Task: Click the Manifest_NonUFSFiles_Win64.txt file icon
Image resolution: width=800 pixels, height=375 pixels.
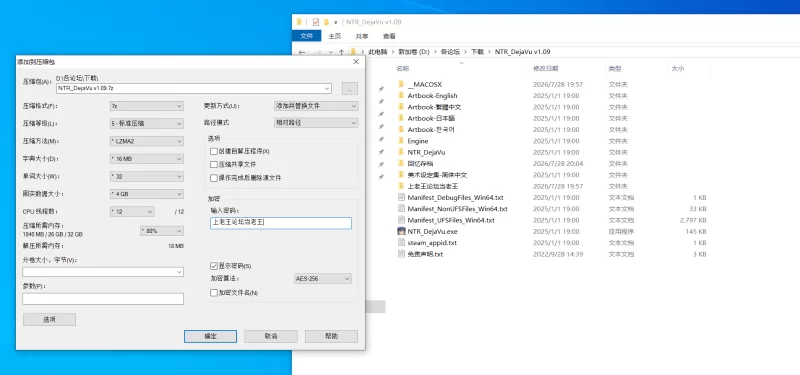Action: 401,209
